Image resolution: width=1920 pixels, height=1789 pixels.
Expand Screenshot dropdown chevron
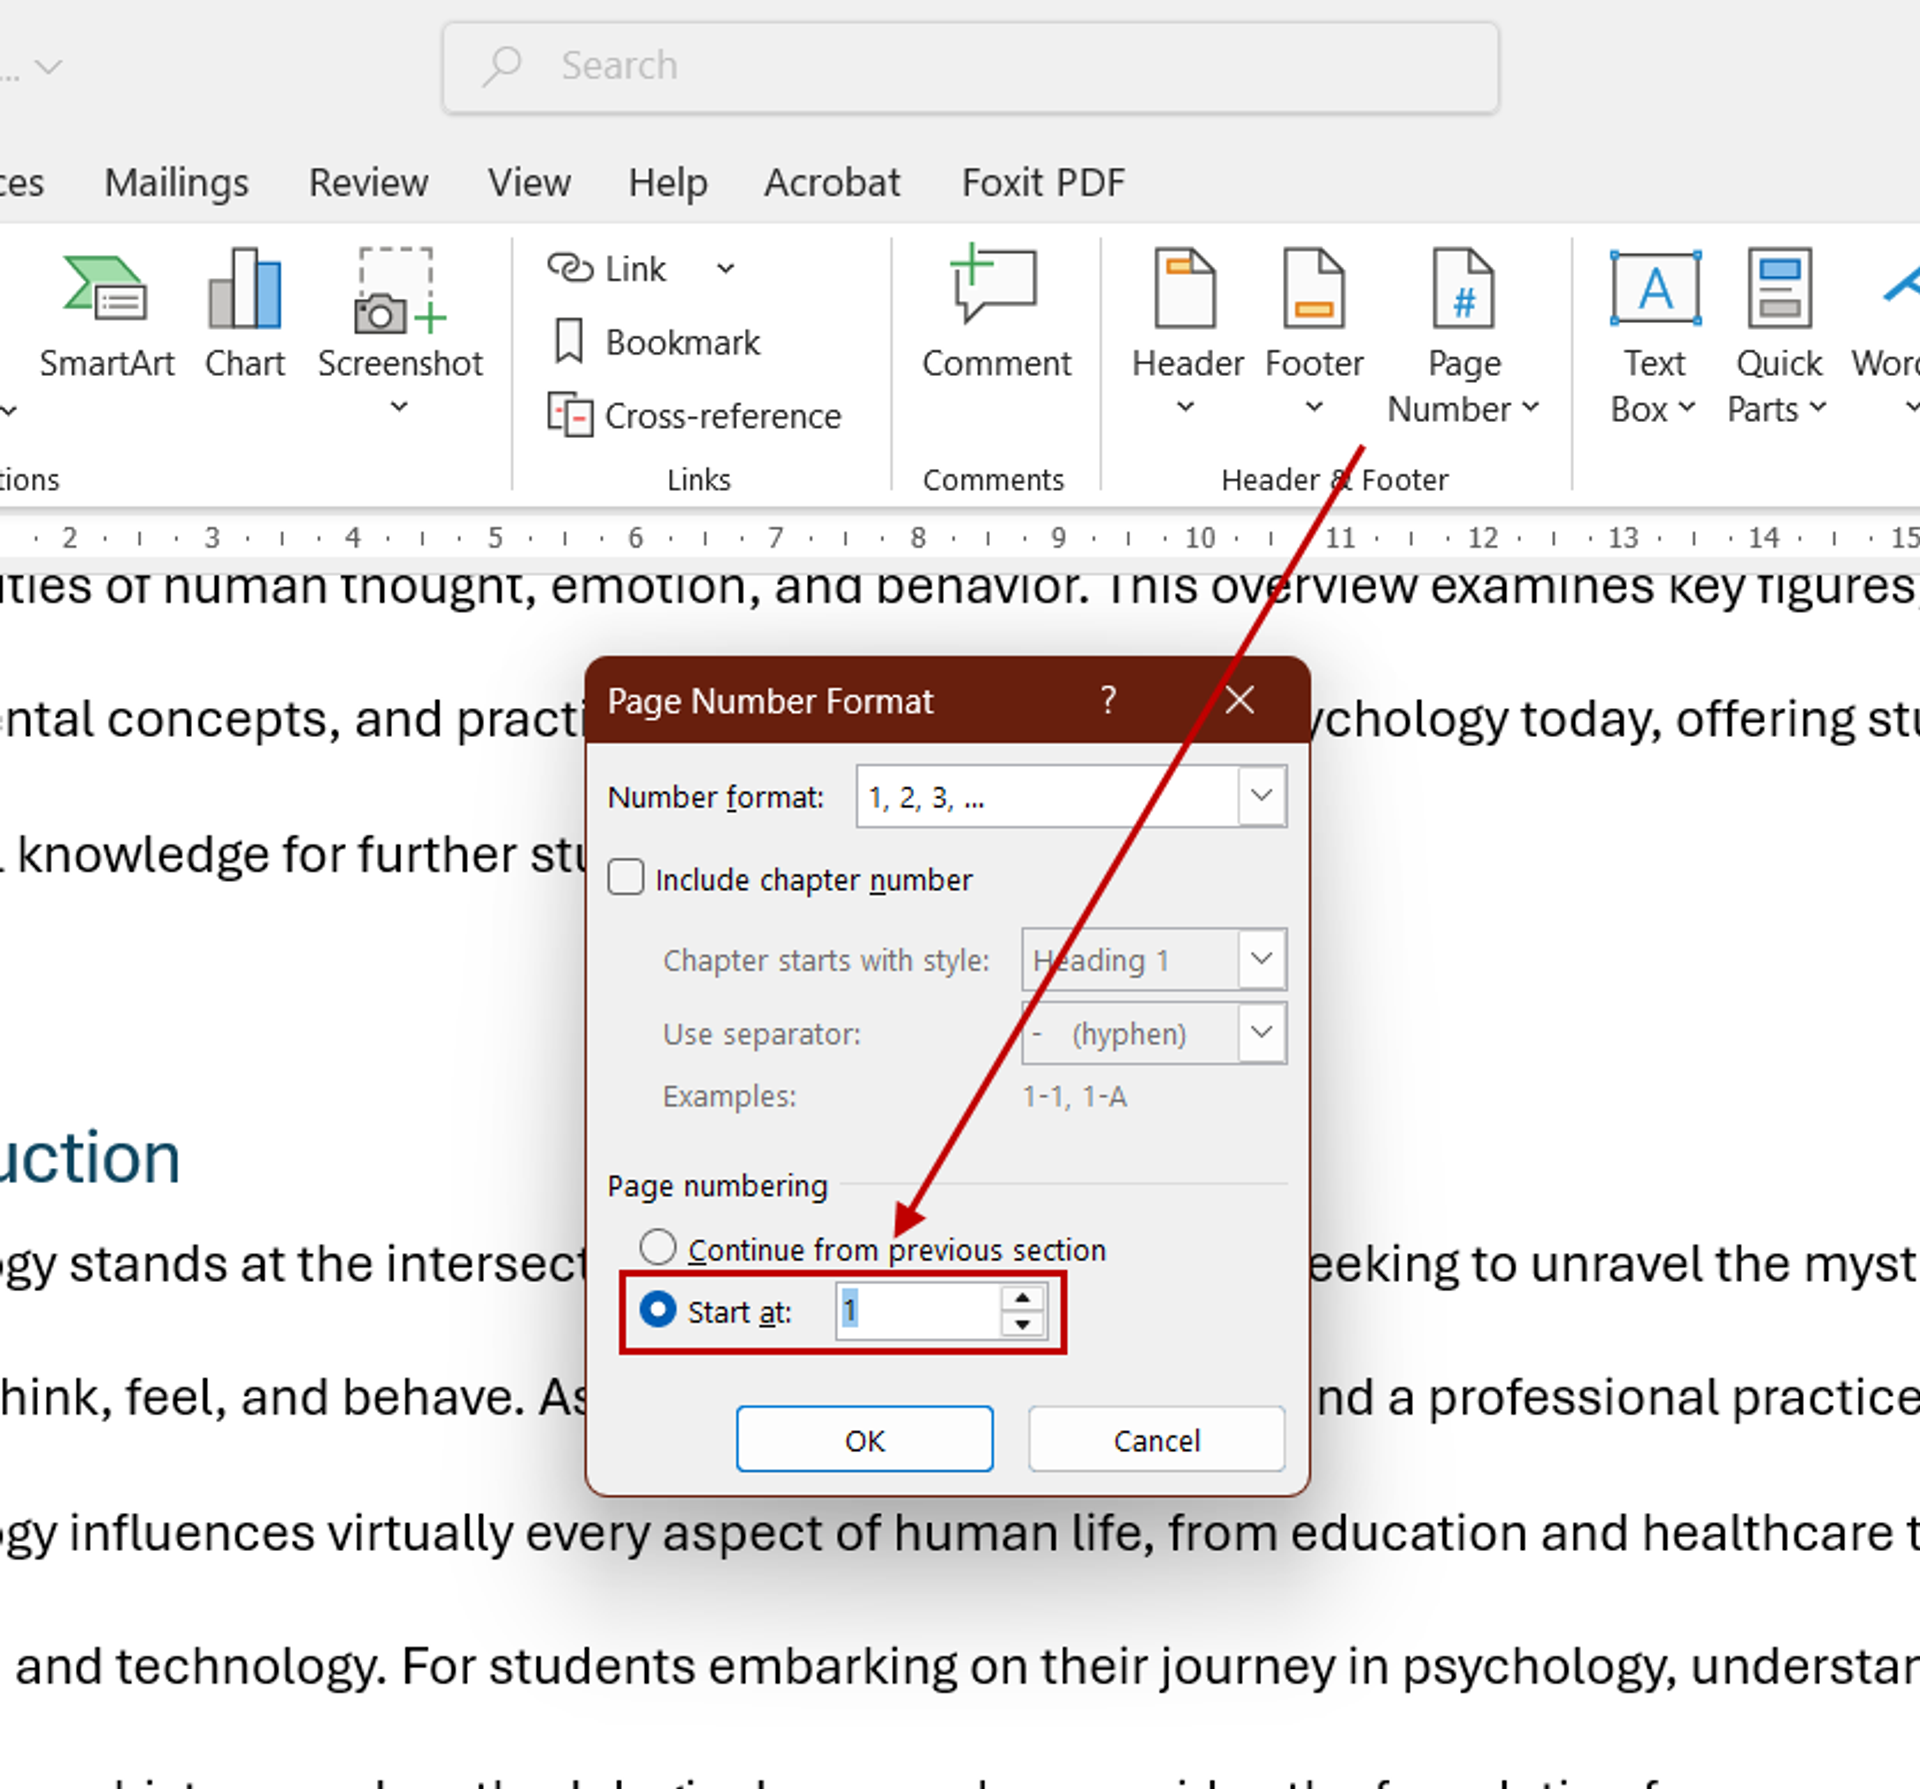(399, 407)
